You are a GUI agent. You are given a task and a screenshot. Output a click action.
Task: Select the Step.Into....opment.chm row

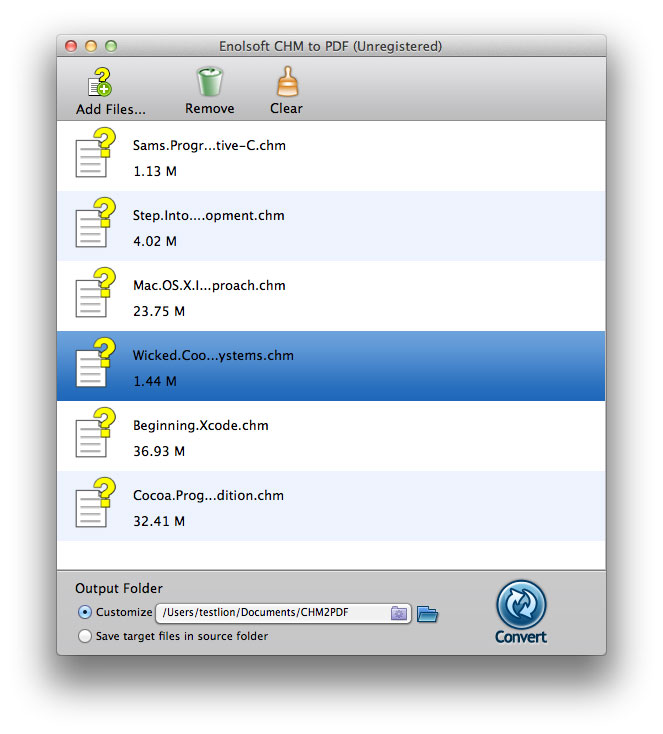(x=331, y=226)
